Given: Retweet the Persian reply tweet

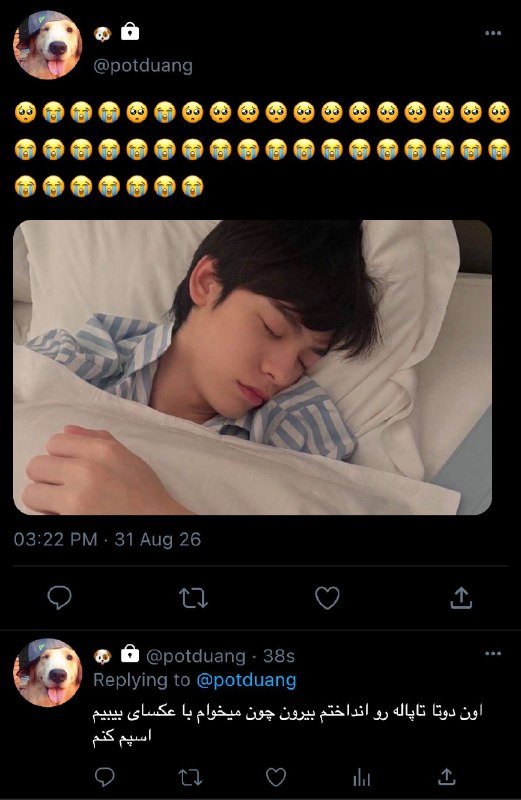Looking at the screenshot, I should coord(190,778).
